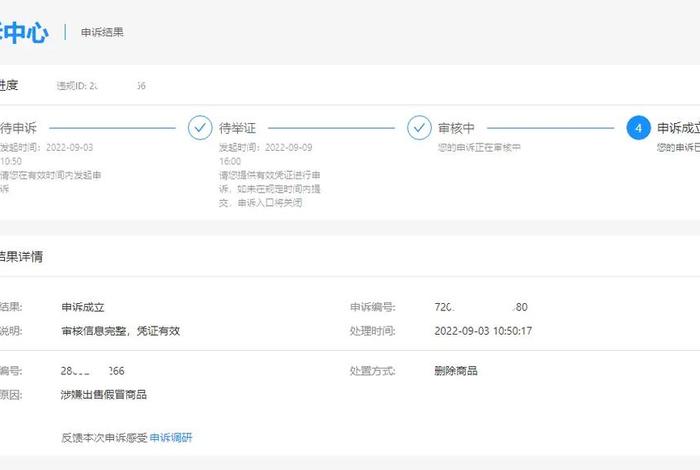Click the 申诉编号 number value
The width and height of the screenshot is (700, 470).
pos(481,307)
